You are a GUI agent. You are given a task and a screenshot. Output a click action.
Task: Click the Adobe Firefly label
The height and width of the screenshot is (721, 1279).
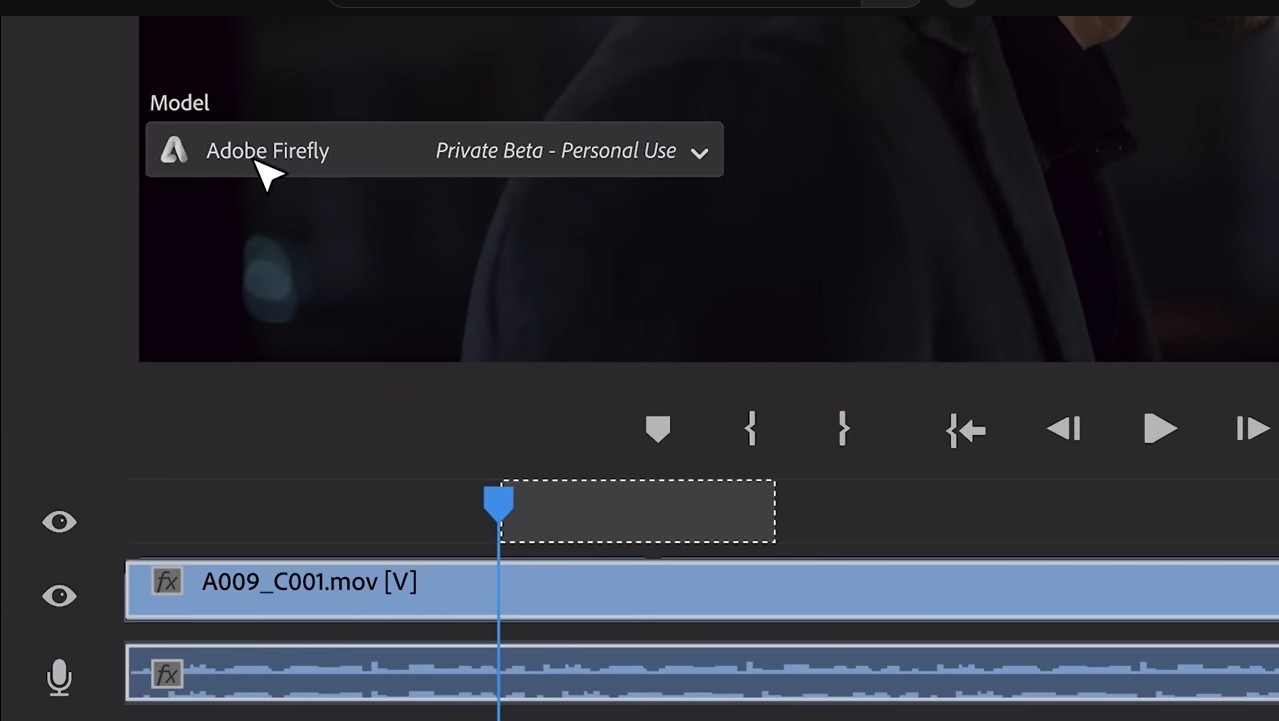[x=267, y=150]
